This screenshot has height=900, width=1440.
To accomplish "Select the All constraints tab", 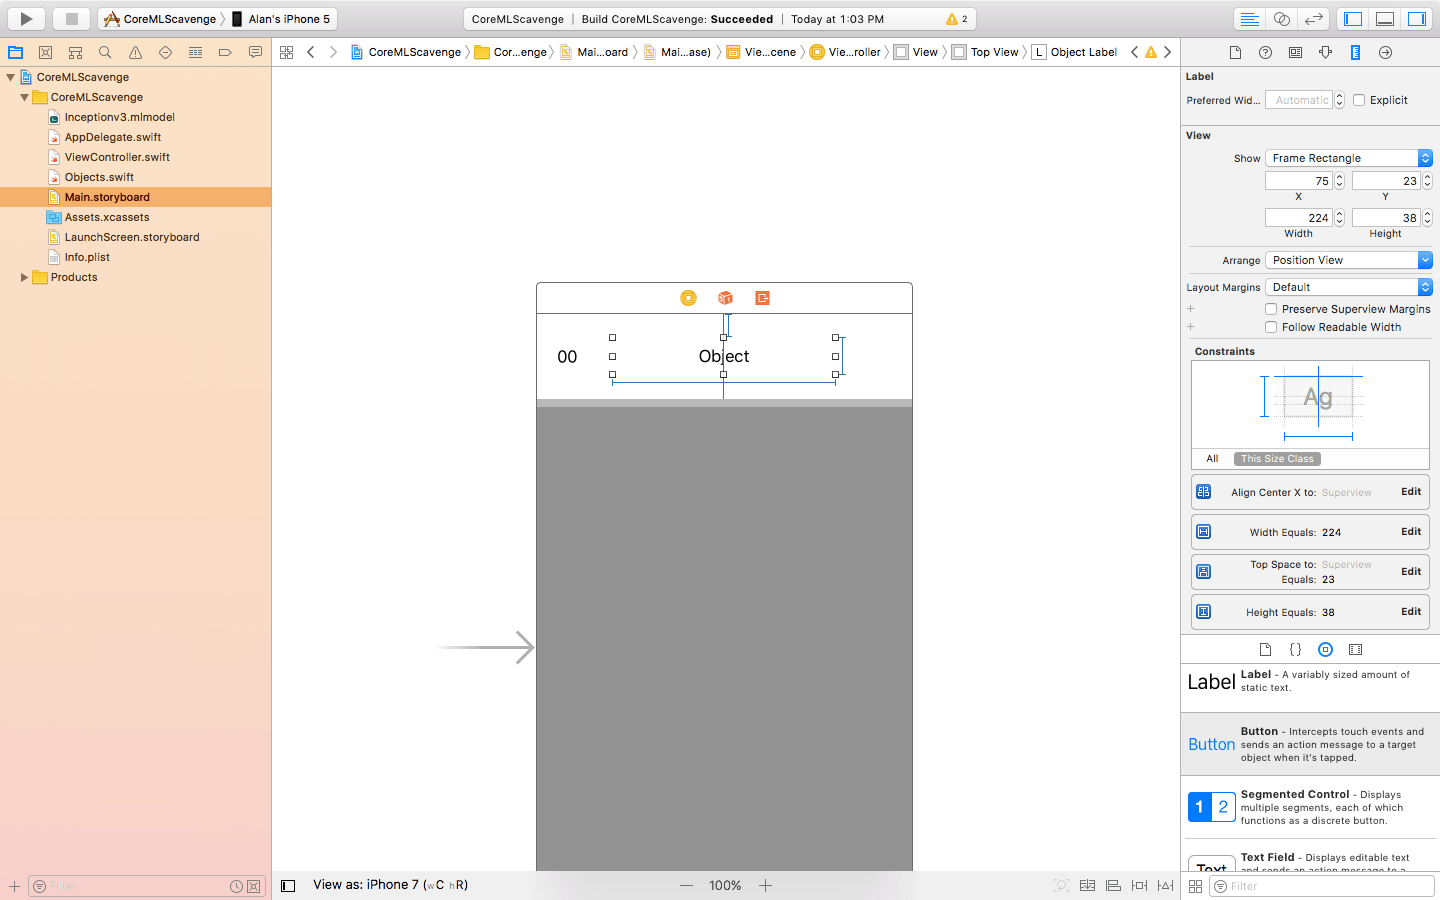I will click(x=1212, y=459).
